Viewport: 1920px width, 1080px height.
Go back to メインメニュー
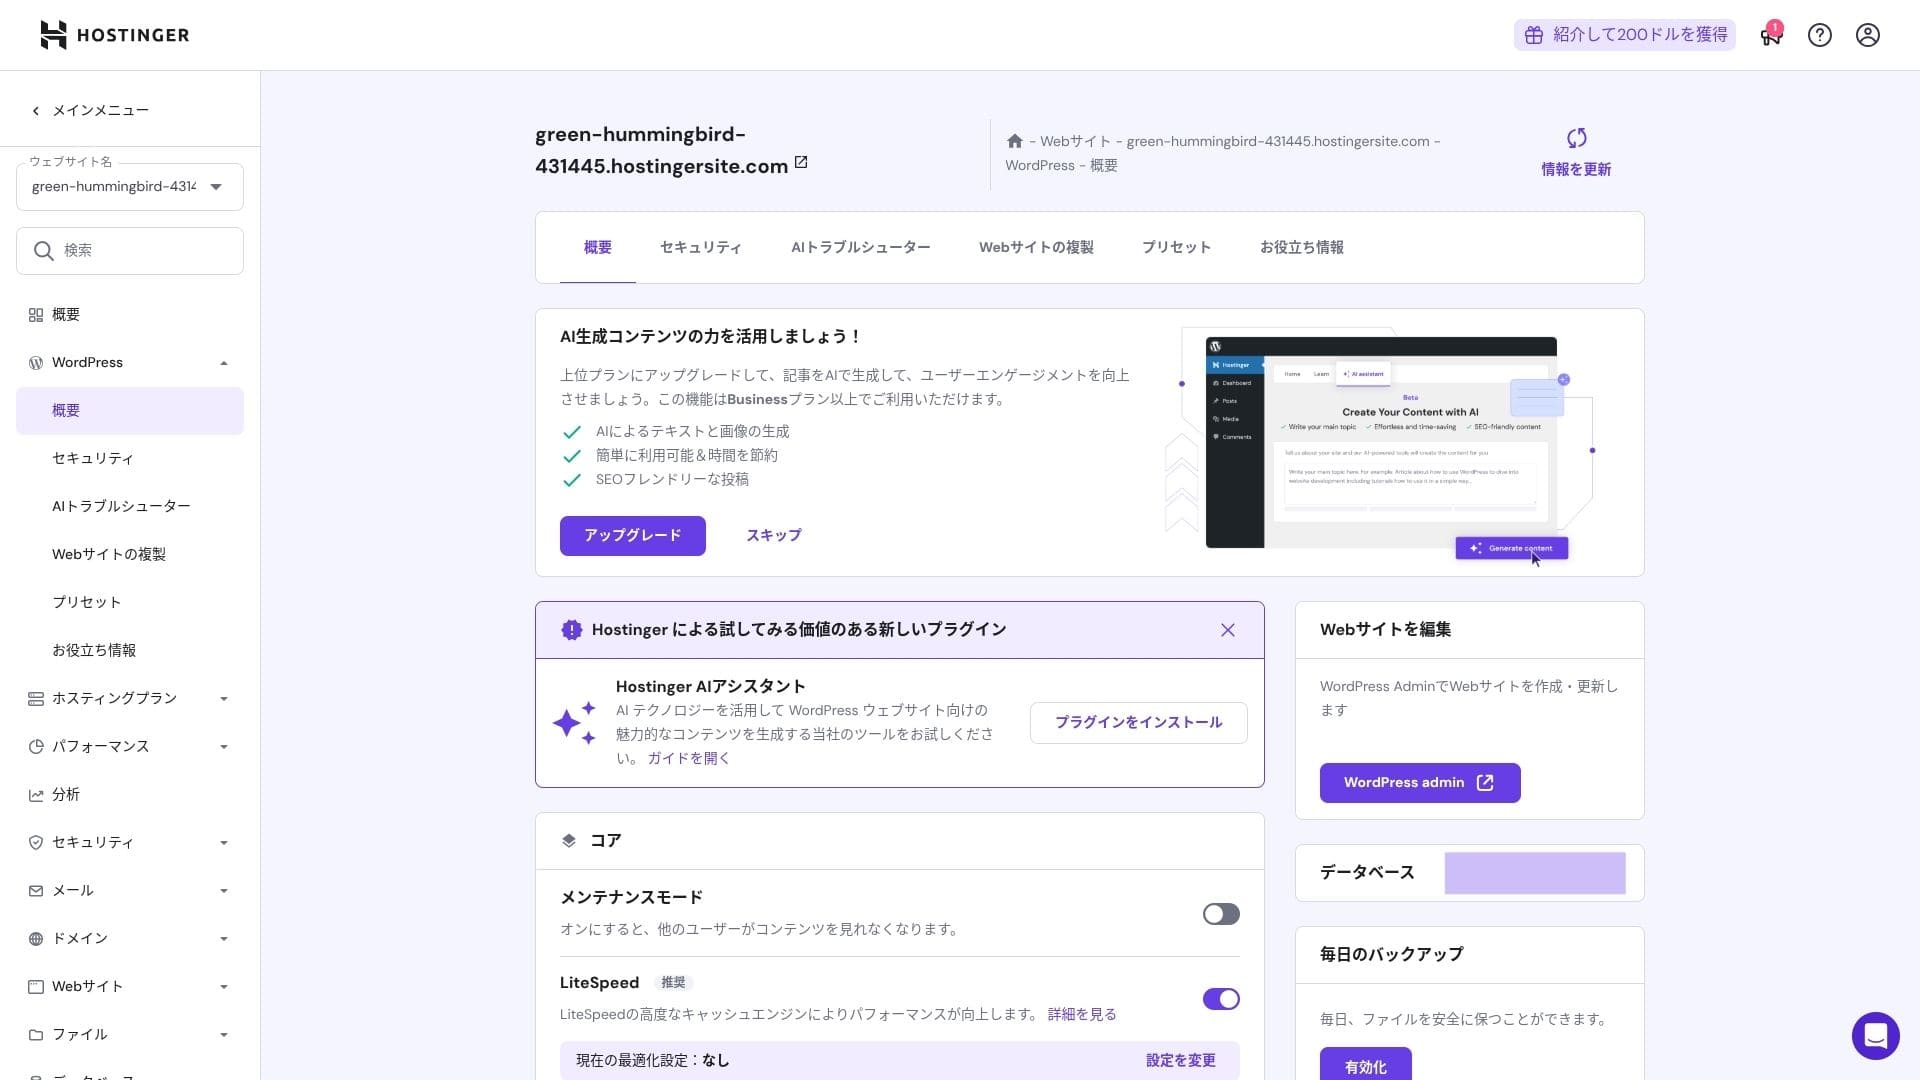point(90,111)
